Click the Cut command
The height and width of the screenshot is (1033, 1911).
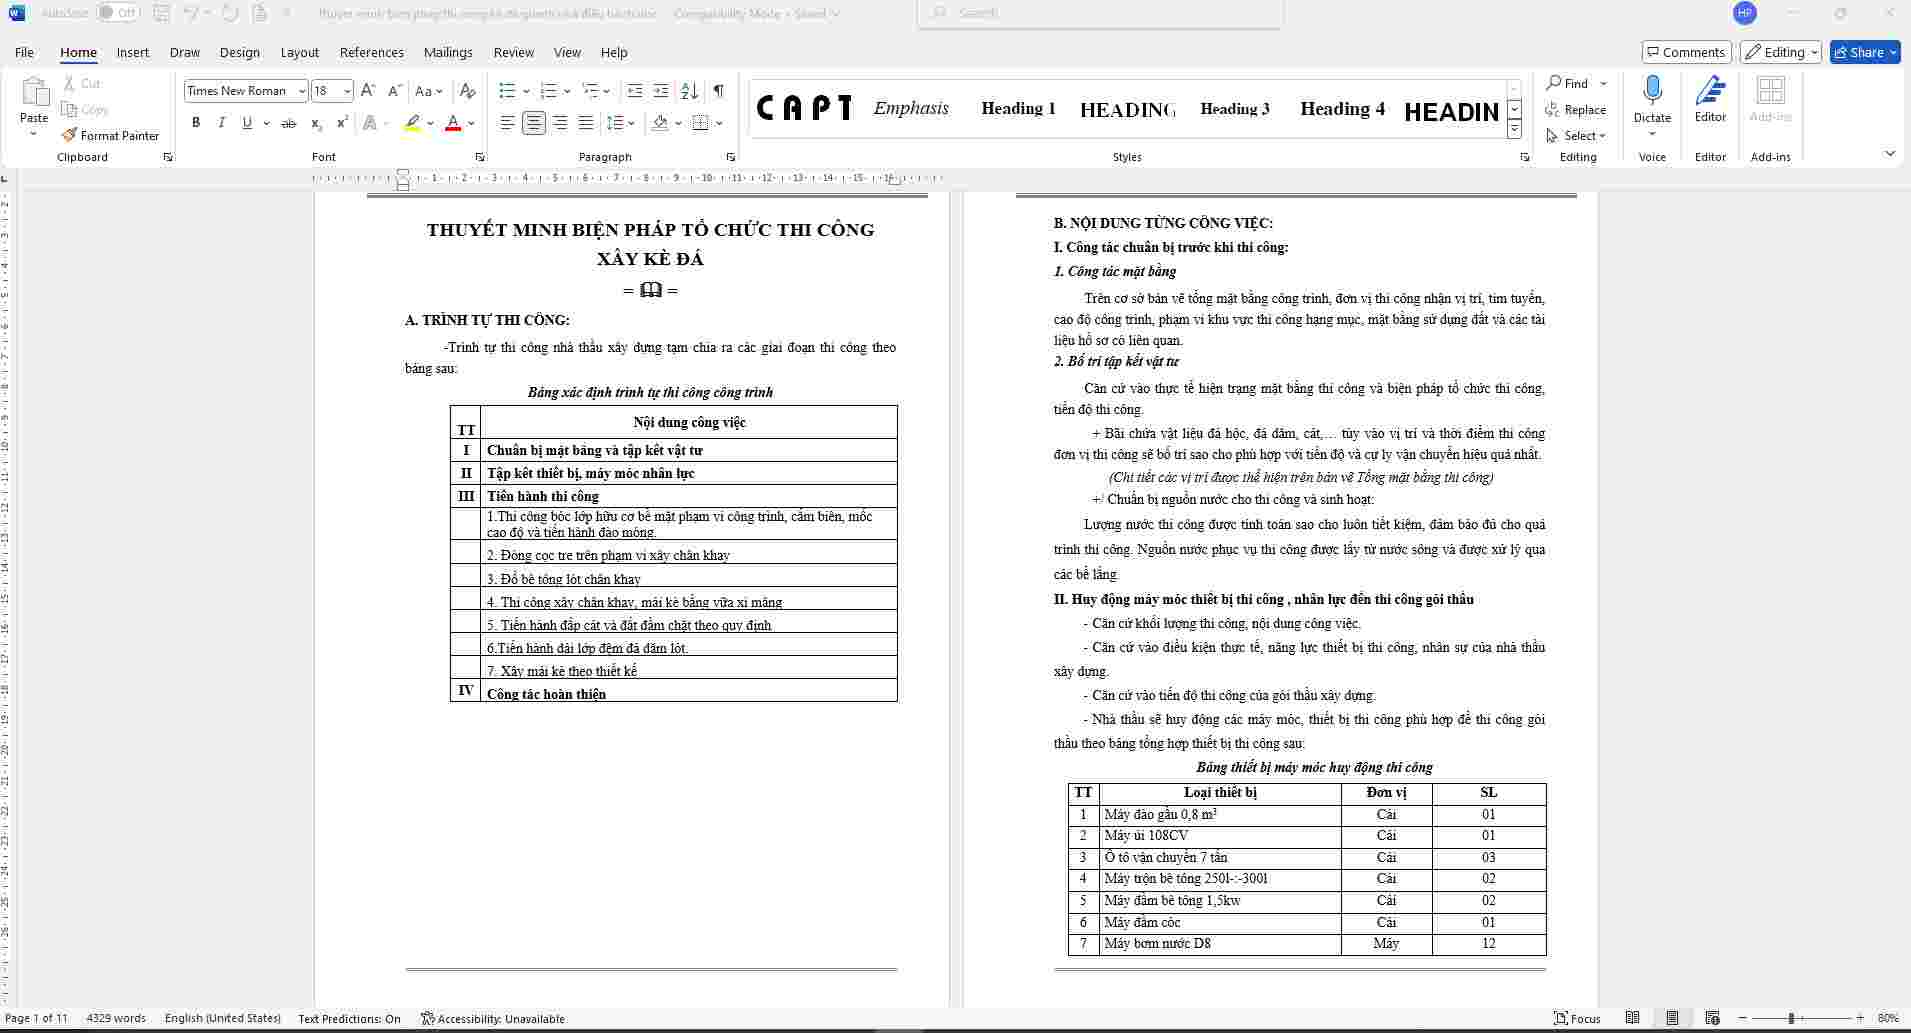(81, 83)
